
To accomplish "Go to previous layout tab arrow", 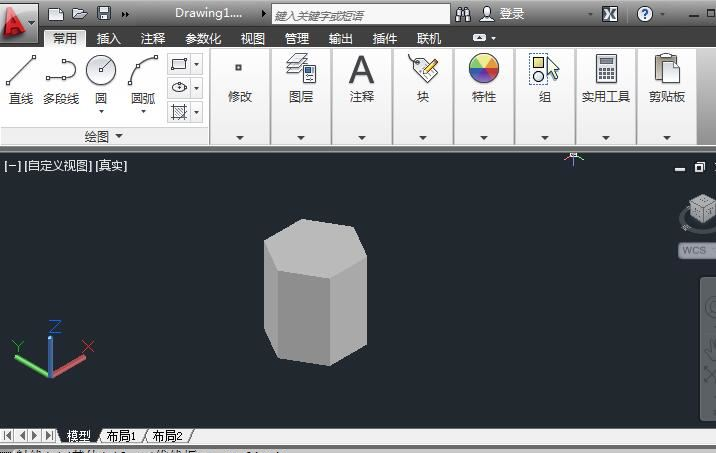I will [22, 436].
